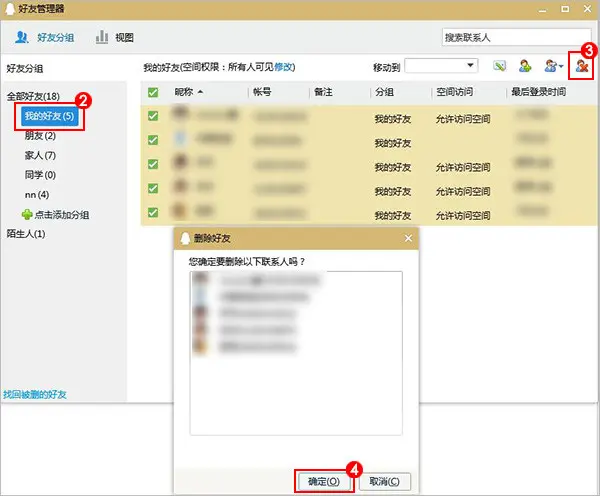Screen dimensions: 600x496
Task: Select 全部好友(18) group
Action: (33, 96)
